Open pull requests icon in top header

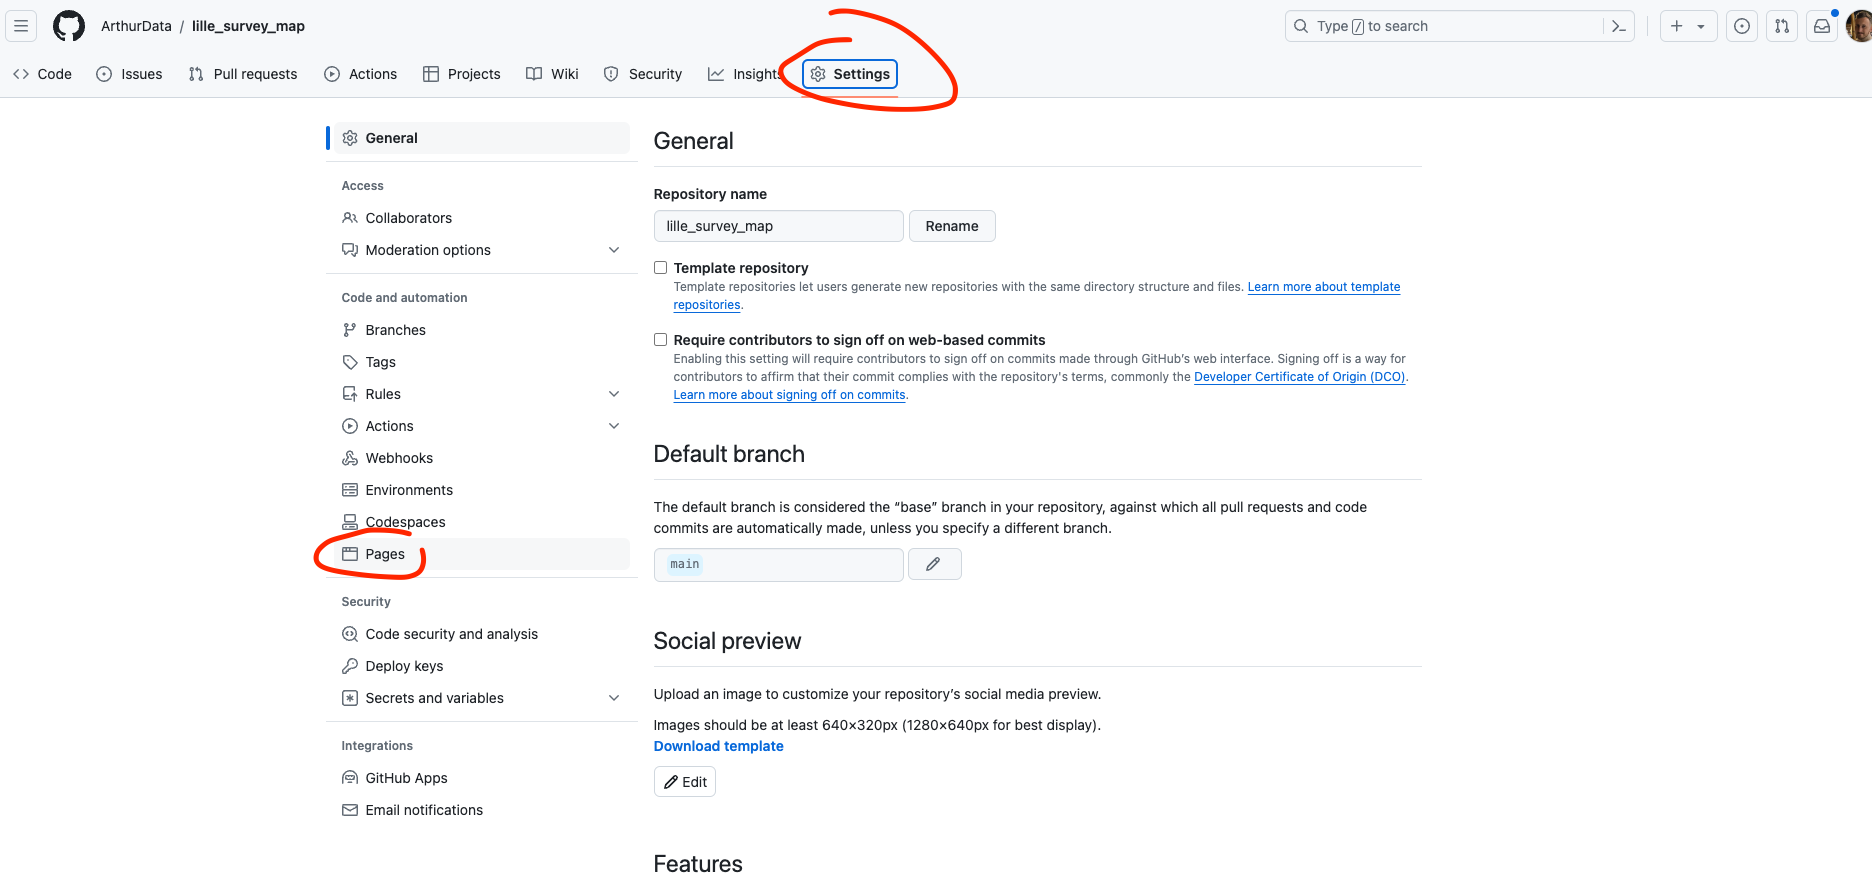tap(1782, 26)
